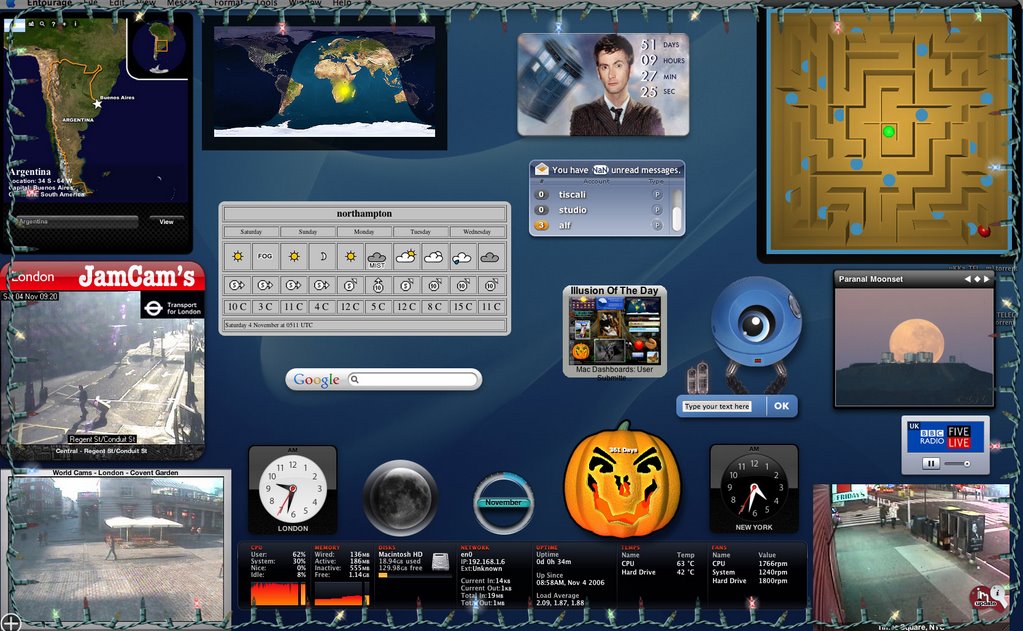Click the moon phase widget
Viewport: 1023px width, 631px height.
coord(400,497)
